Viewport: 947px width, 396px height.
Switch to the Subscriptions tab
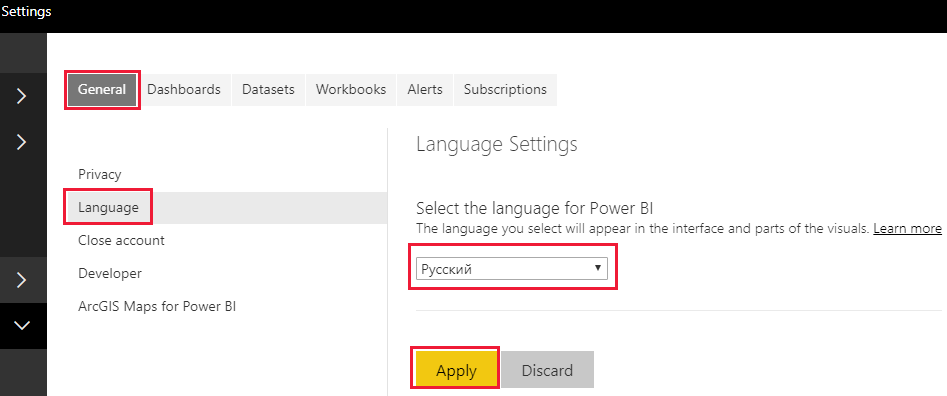click(505, 90)
